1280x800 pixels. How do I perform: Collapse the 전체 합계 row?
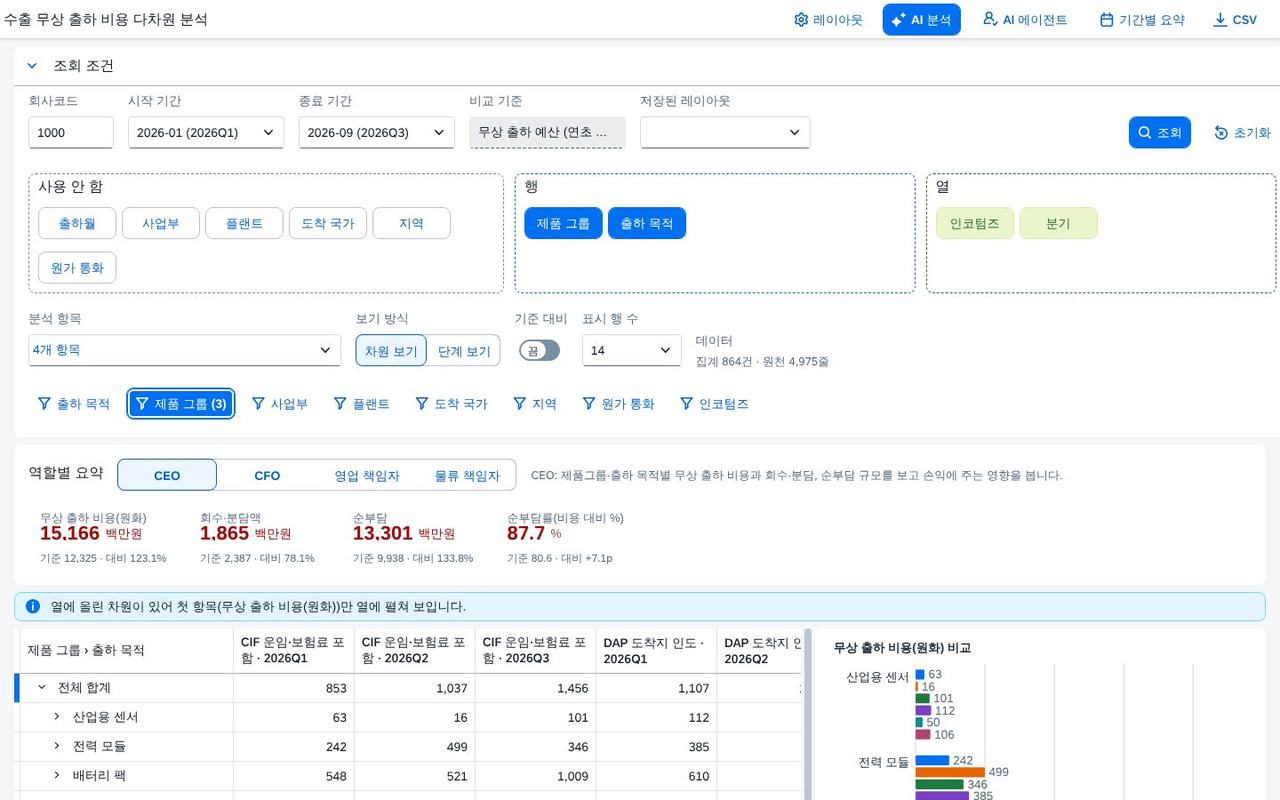coord(42,688)
